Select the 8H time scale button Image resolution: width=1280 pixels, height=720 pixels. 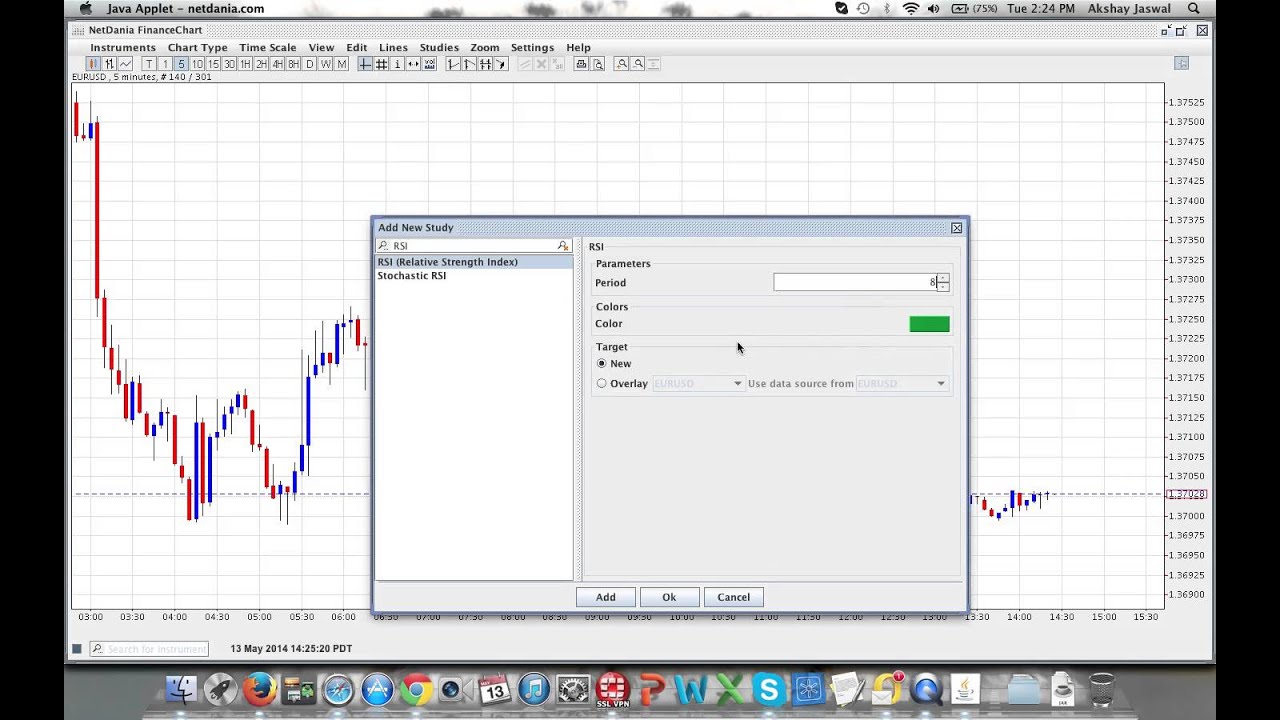(293, 64)
